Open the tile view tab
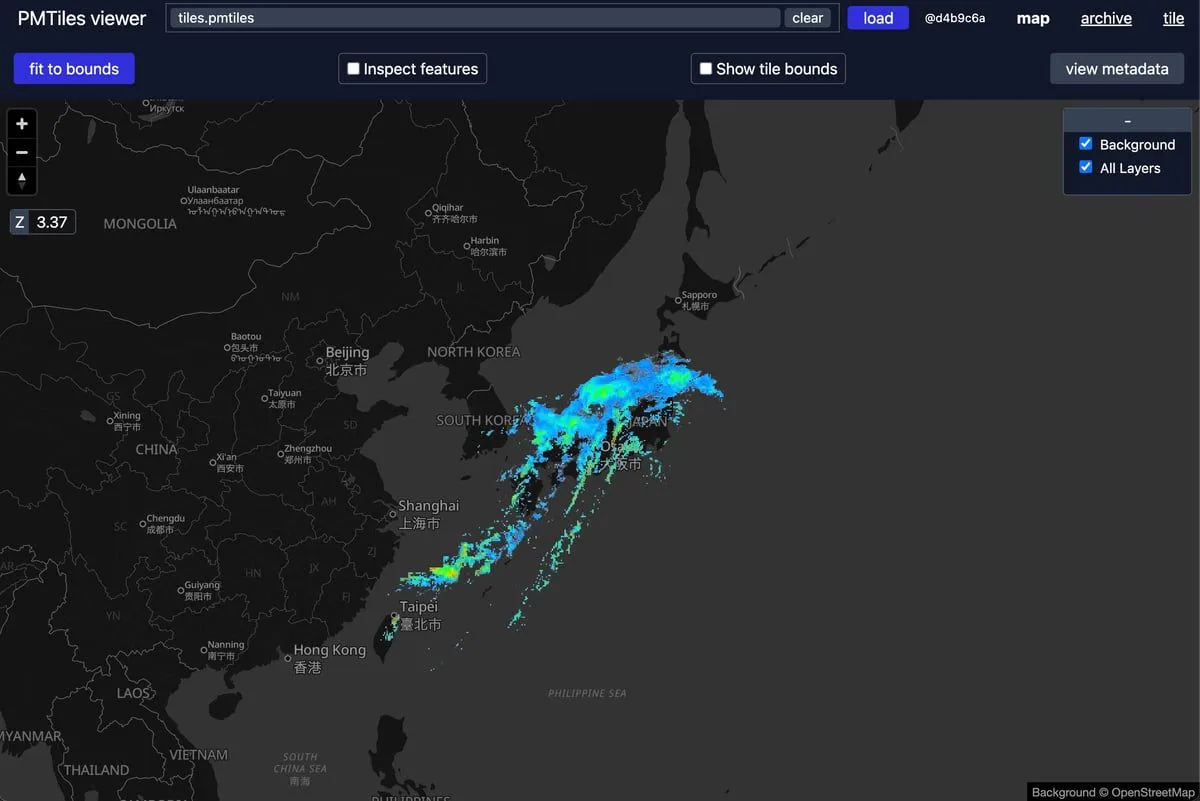The height and width of the screenshot is (801, 1200). pos(1173,18)
